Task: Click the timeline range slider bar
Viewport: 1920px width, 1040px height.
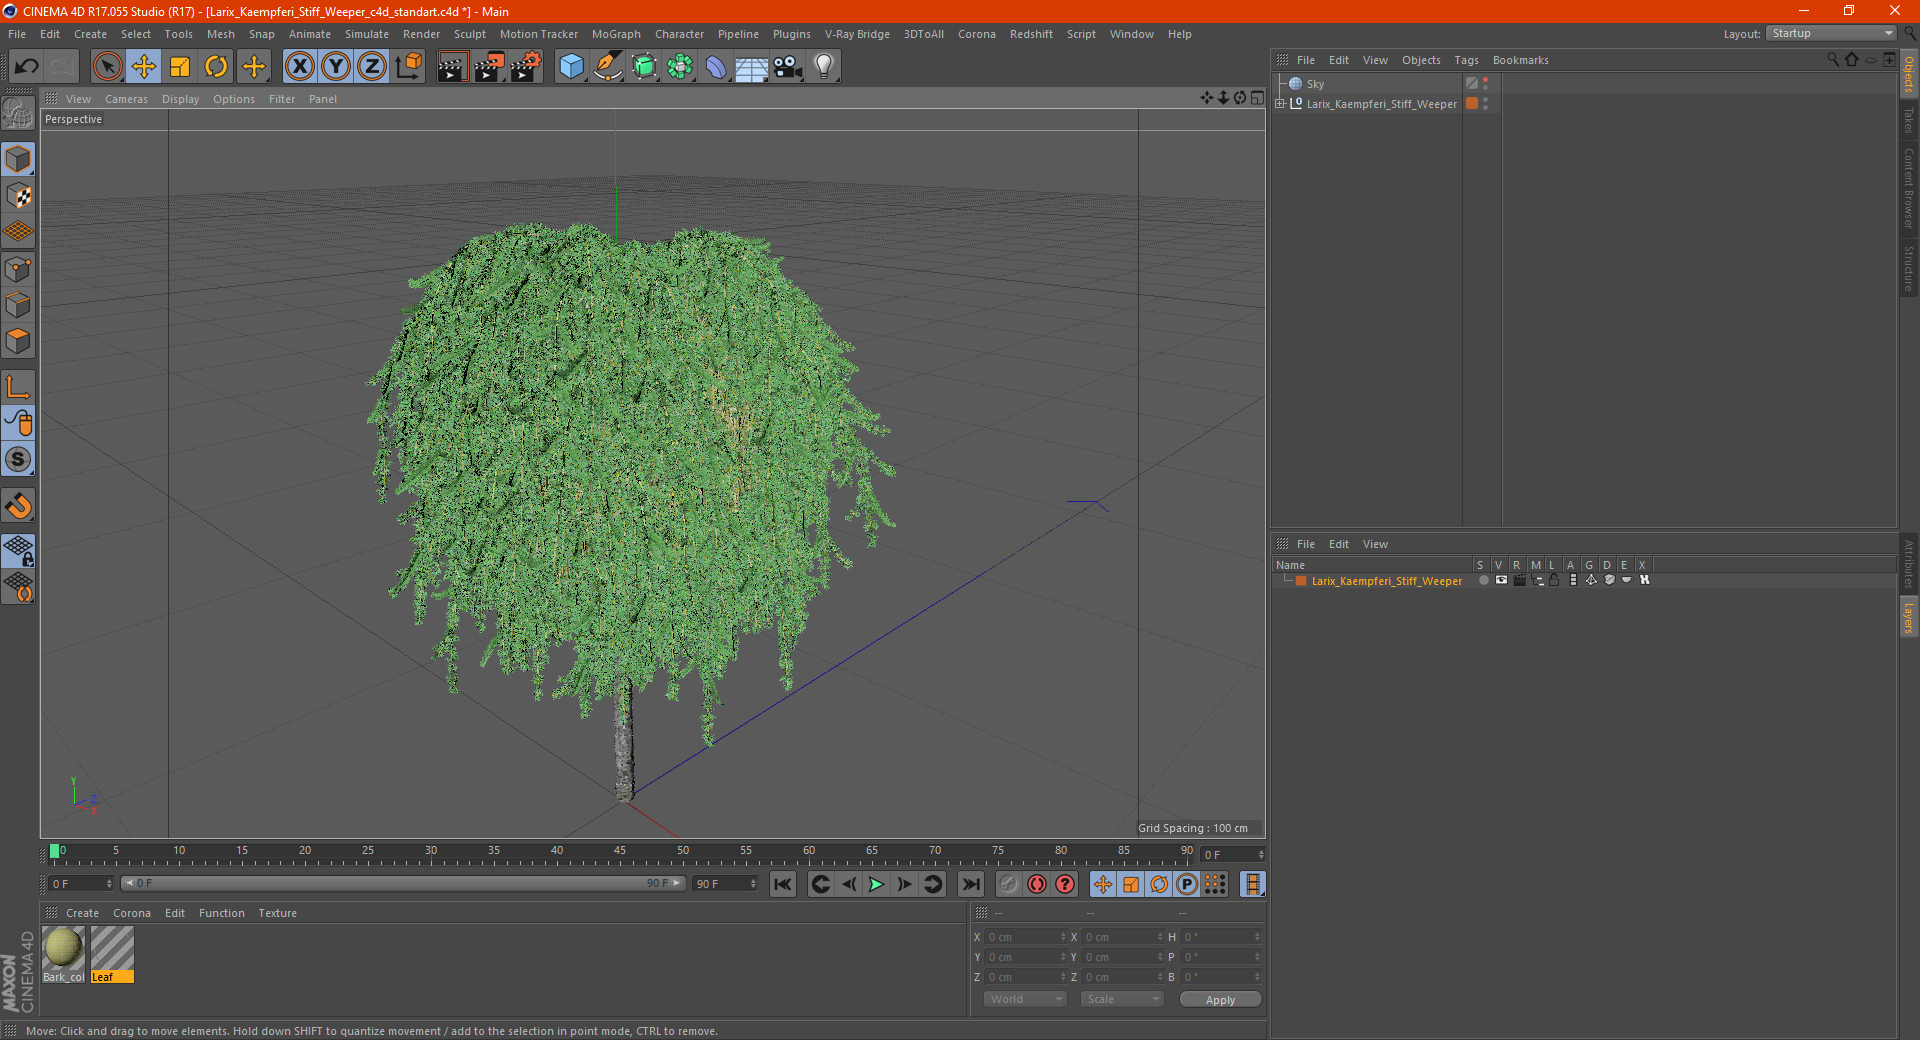Action: pyautogui.click(x=403, y=883)
